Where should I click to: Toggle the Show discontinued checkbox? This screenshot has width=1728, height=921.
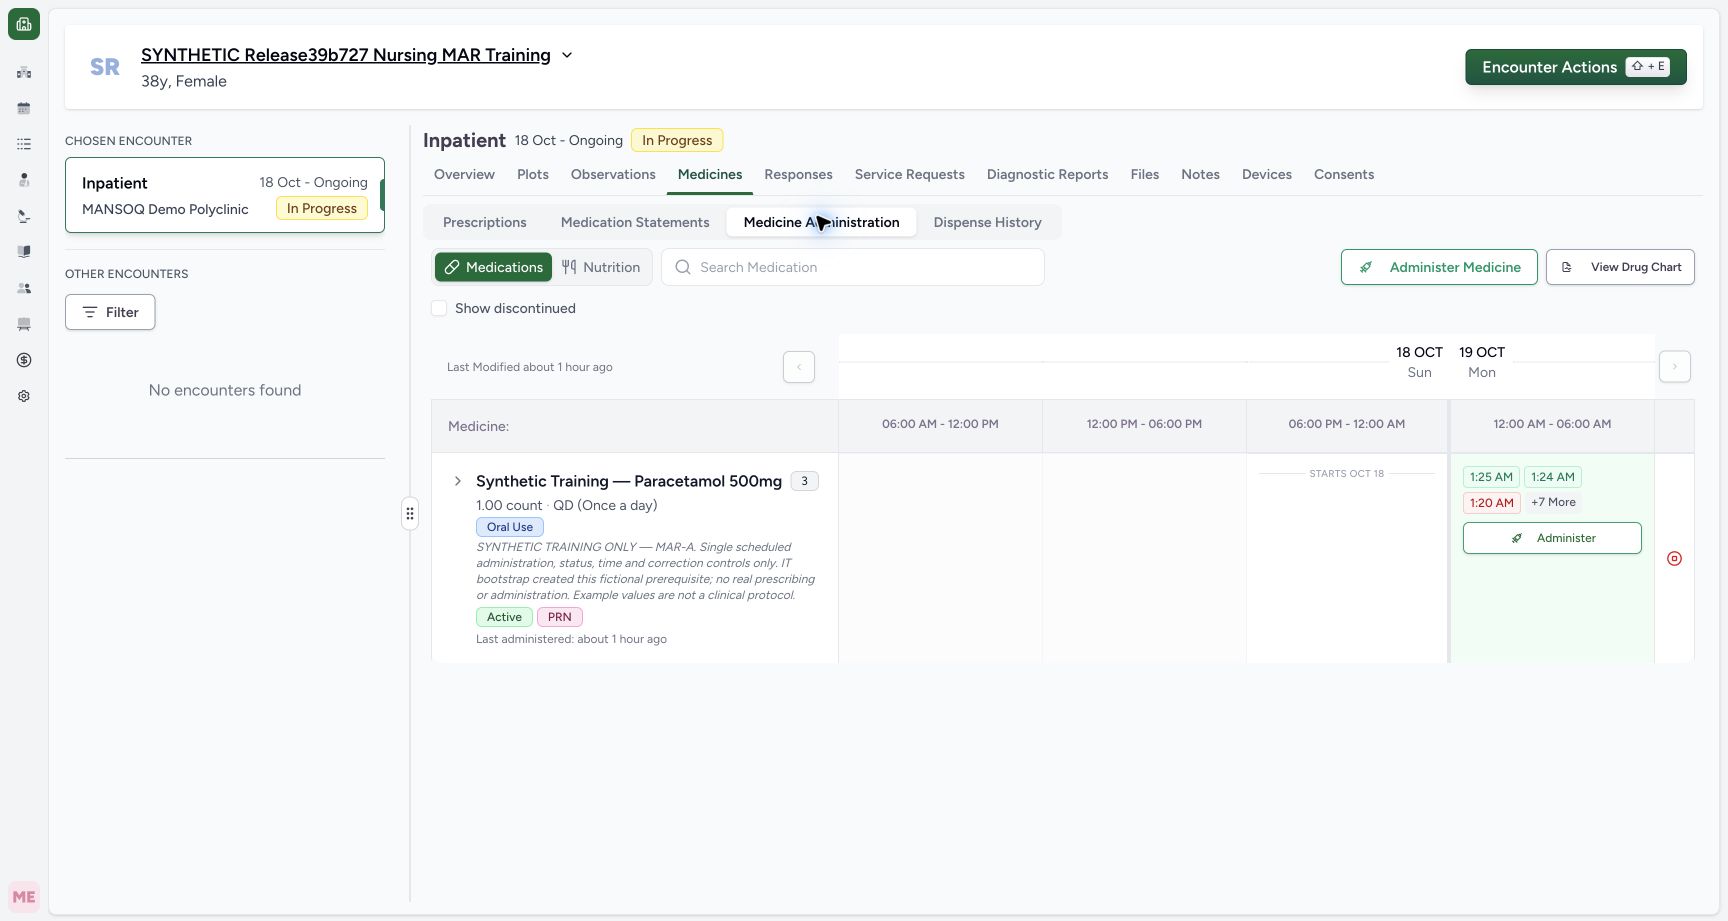tap(439, 308)
